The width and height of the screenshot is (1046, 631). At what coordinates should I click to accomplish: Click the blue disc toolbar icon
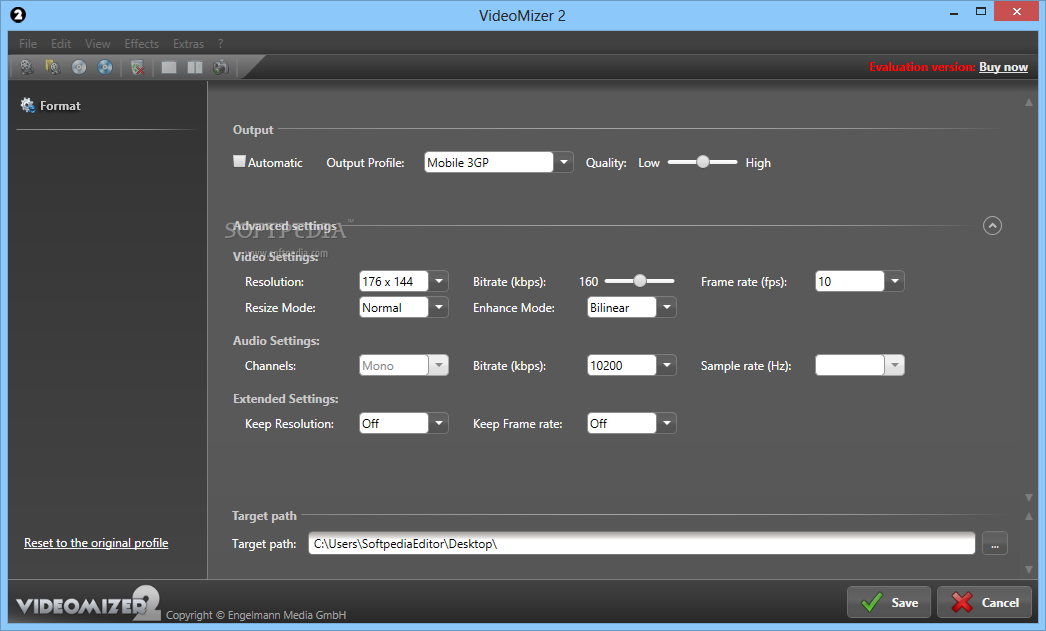[x=105, y=67]
